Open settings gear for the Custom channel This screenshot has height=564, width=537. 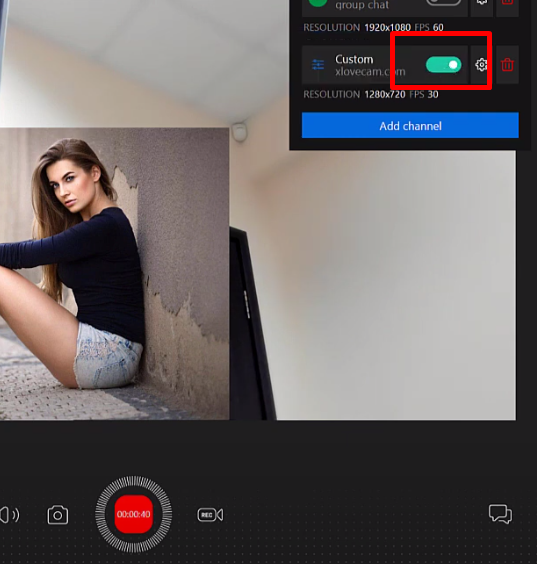[481, 65]
